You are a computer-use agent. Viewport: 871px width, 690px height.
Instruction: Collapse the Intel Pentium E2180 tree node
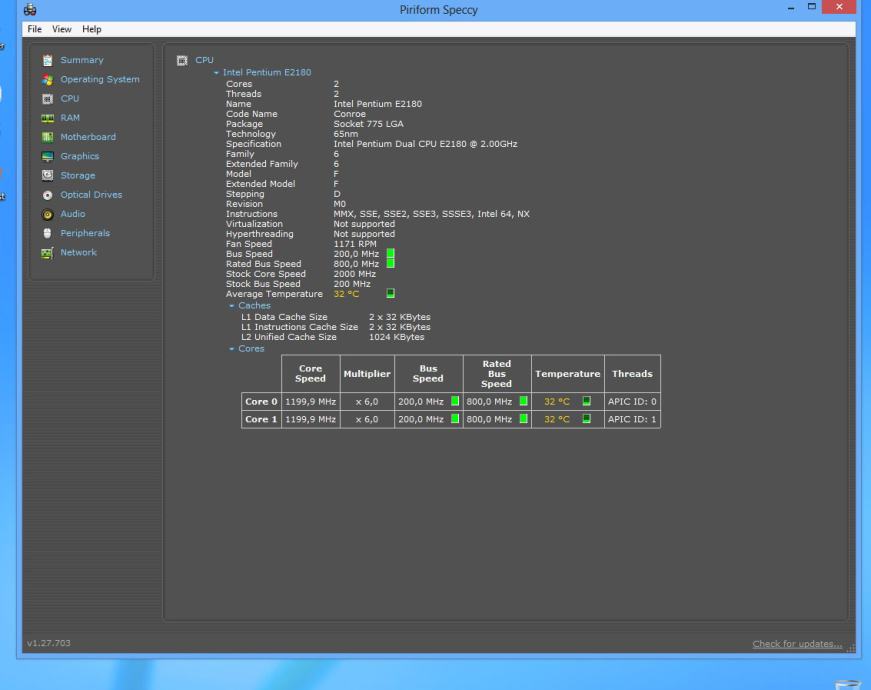pos(215,72)
